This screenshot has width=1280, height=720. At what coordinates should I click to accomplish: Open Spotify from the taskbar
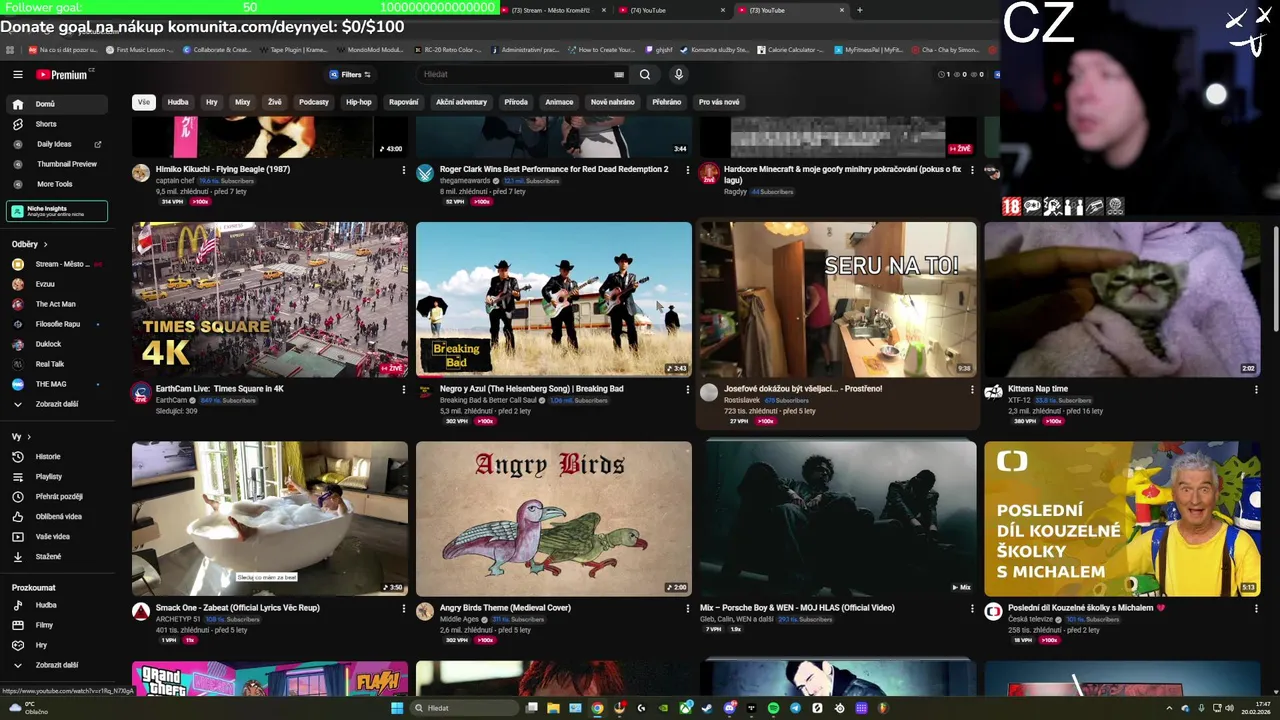coord(773,708)
